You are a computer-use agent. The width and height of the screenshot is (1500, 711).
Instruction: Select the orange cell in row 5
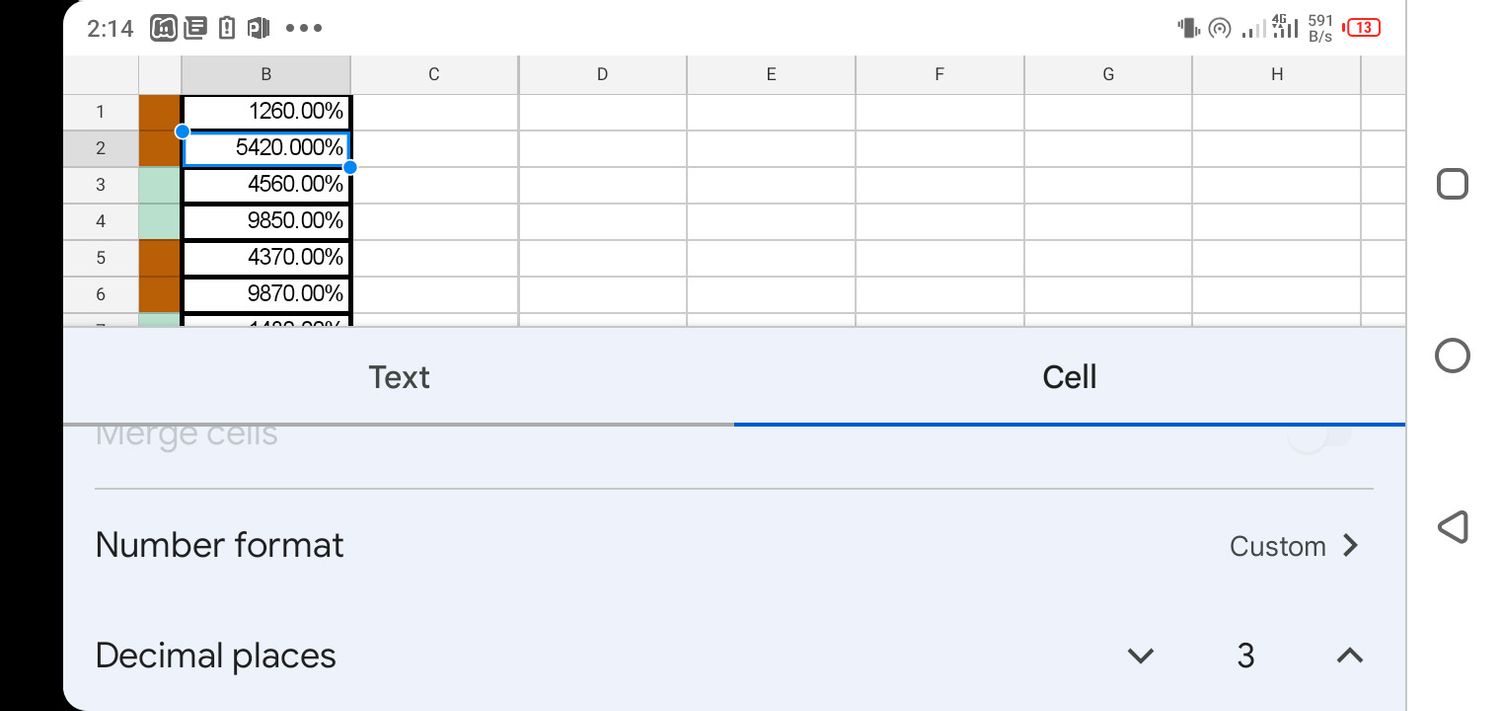tap(160, 258)
